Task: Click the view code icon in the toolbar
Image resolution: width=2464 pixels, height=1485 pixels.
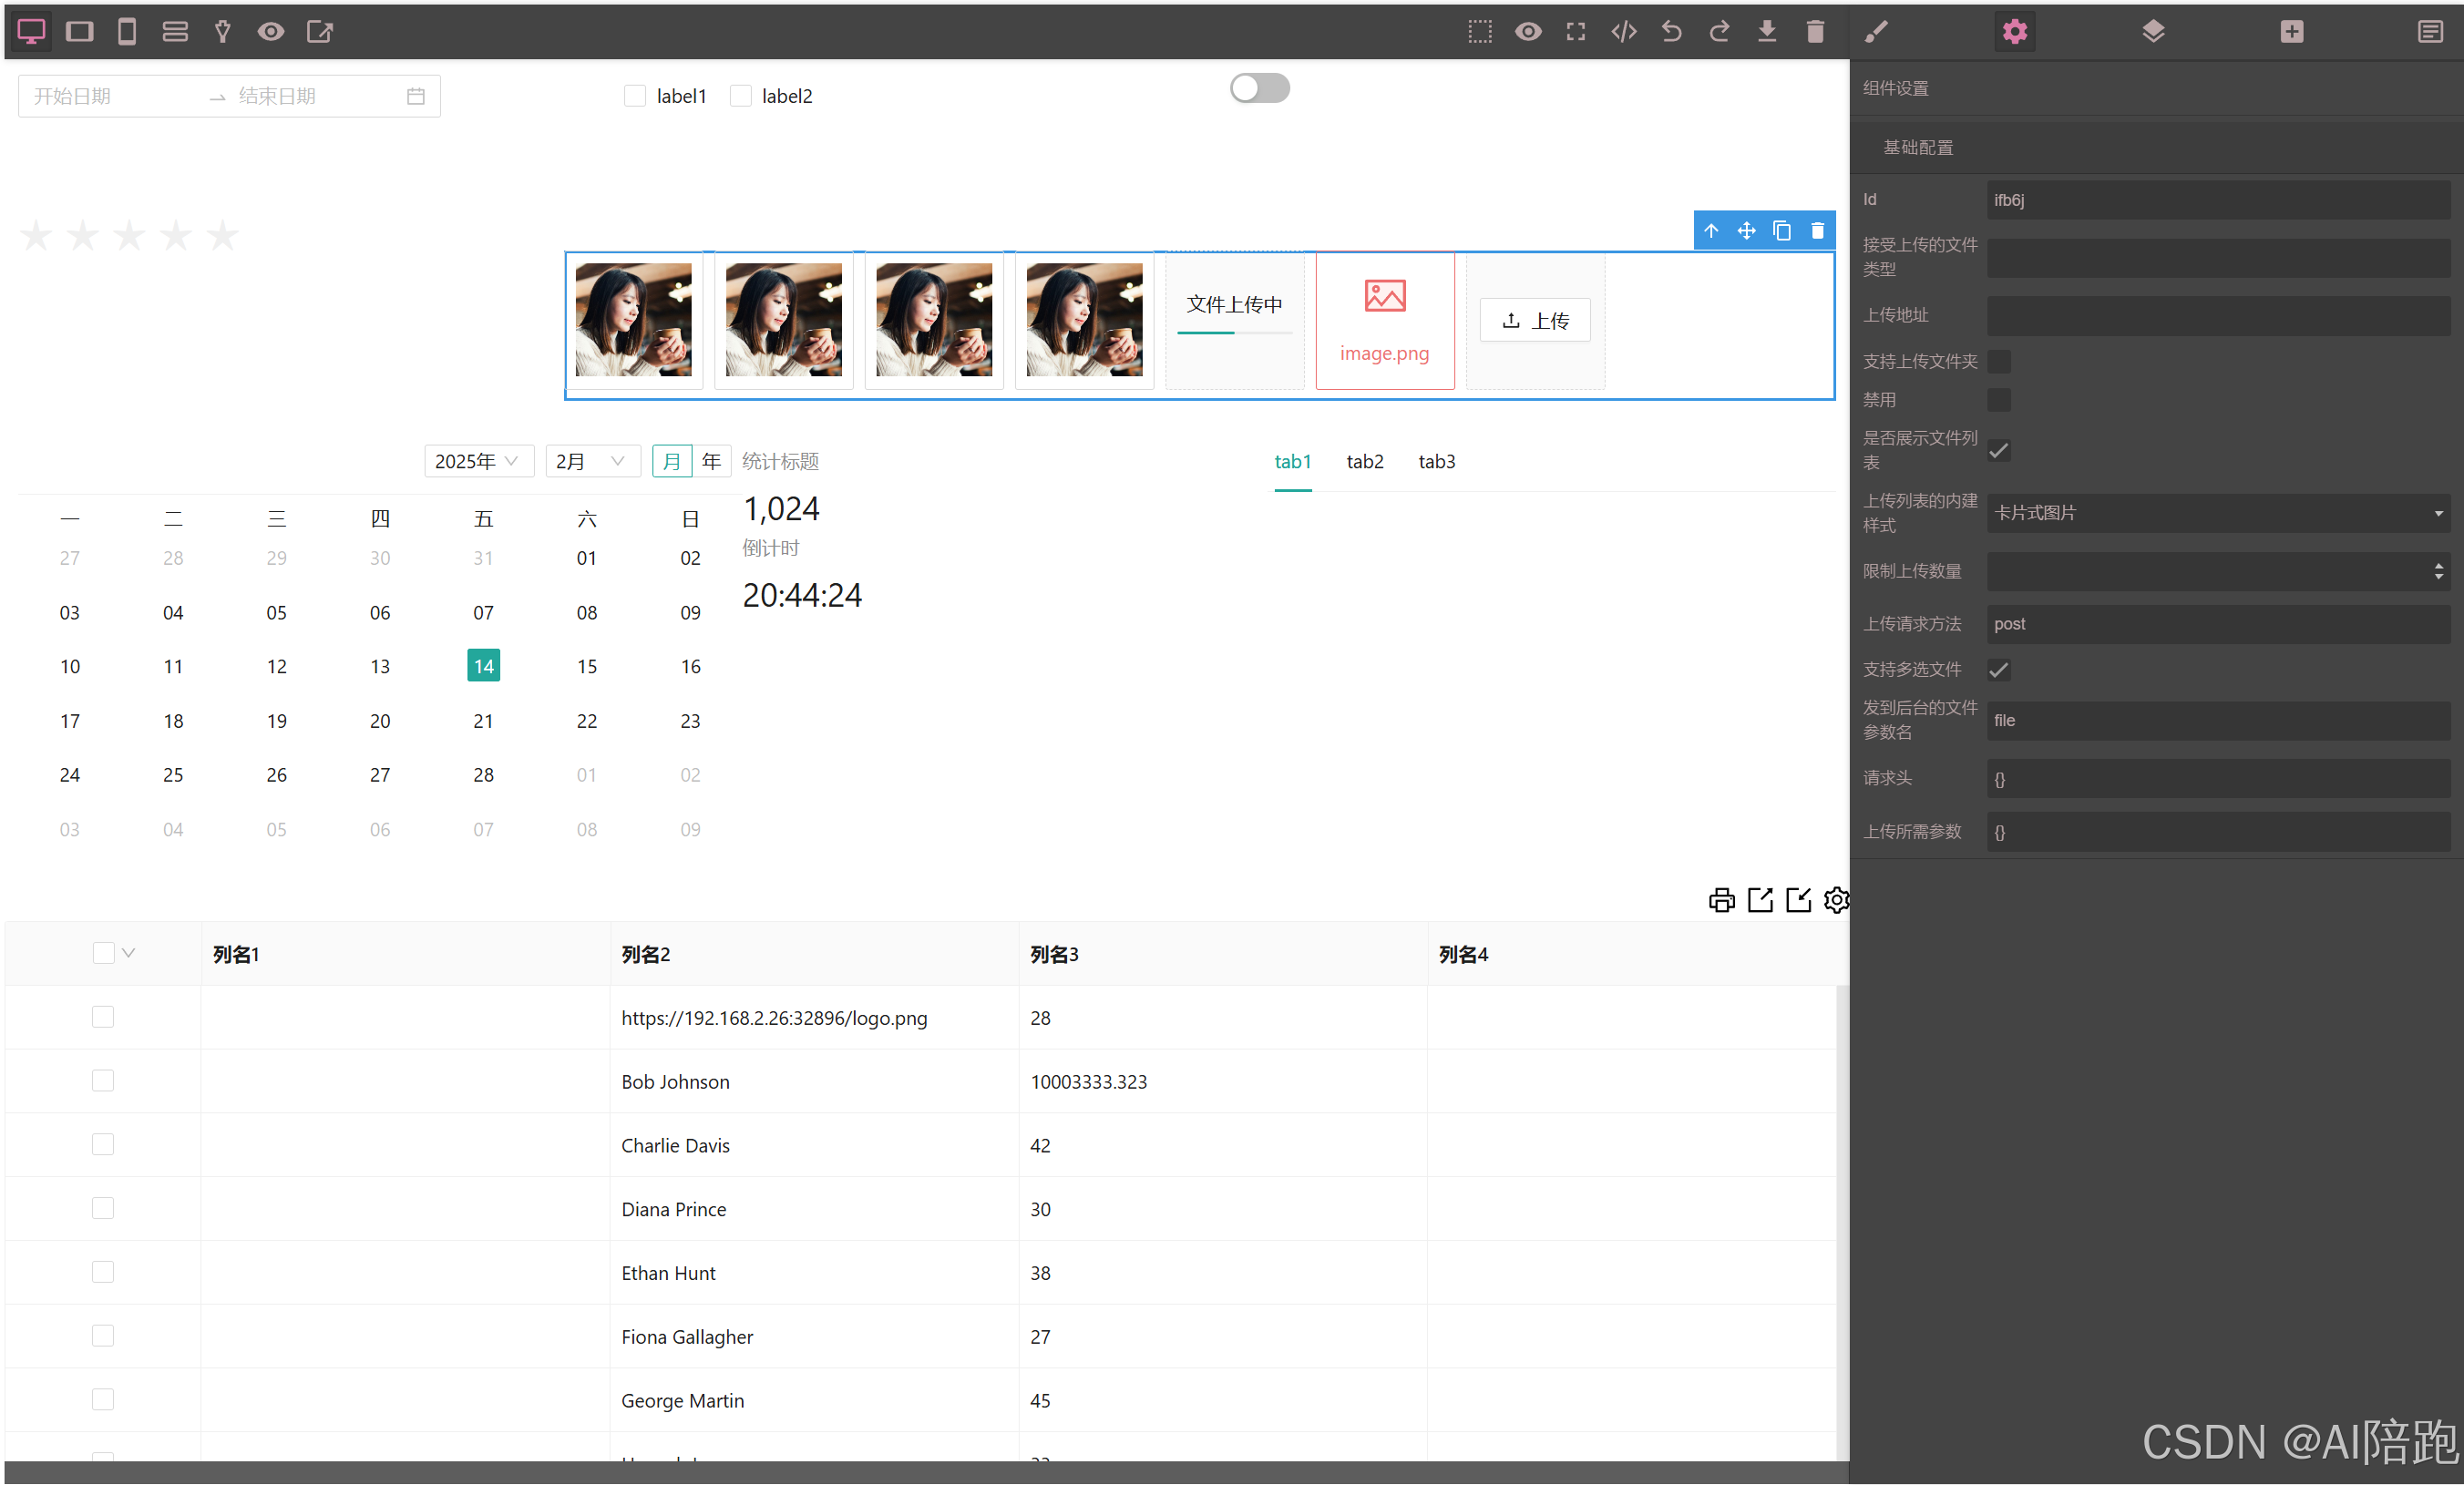Action: [1624, 32]
